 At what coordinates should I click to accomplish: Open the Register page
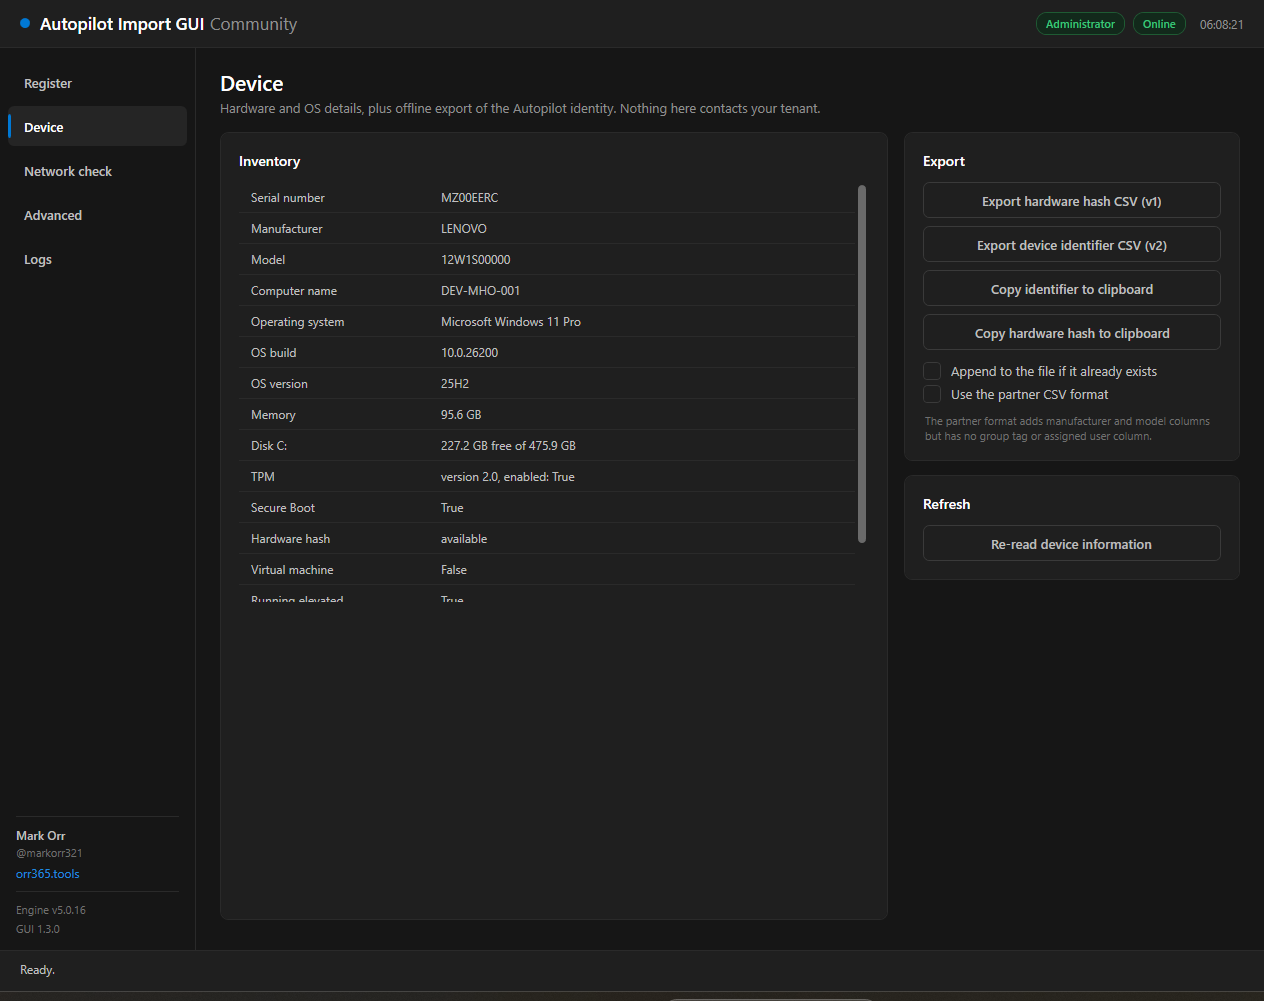97,83
